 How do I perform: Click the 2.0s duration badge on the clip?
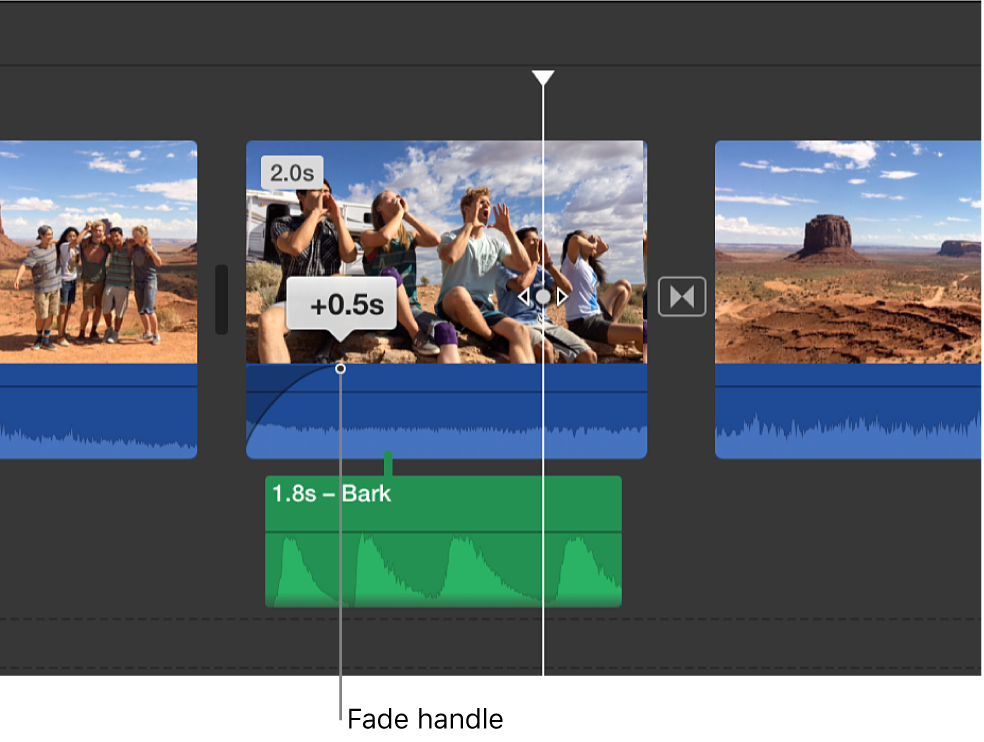(x=290, y=171)
